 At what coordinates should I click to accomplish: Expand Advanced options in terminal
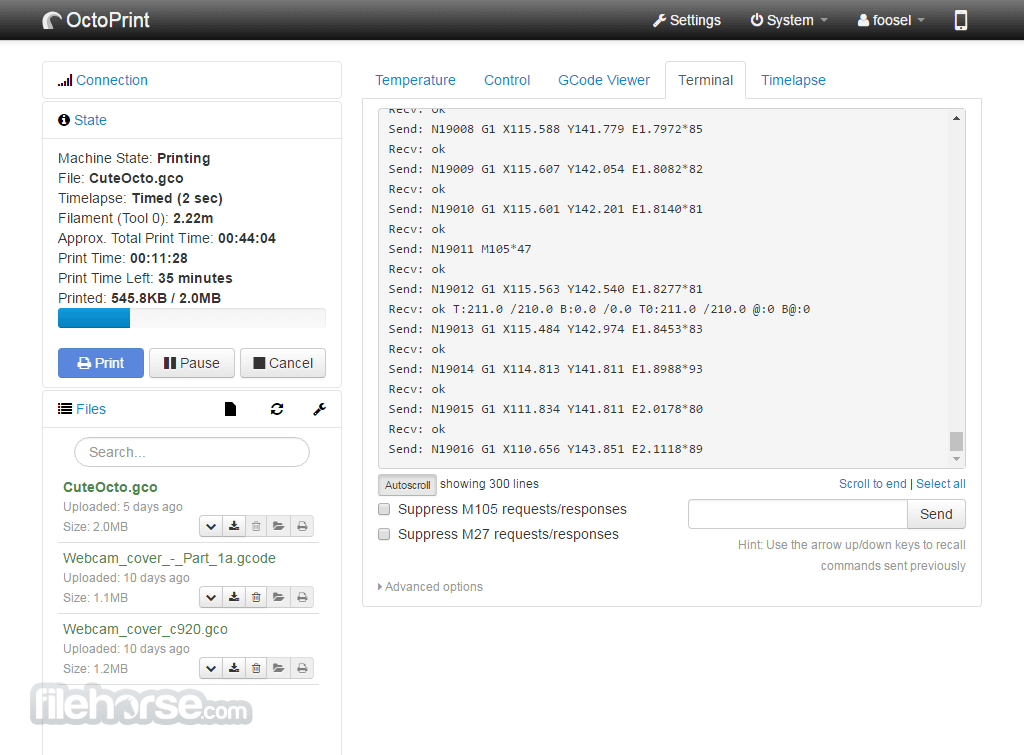pyautogui.click(x=430, y=586)
